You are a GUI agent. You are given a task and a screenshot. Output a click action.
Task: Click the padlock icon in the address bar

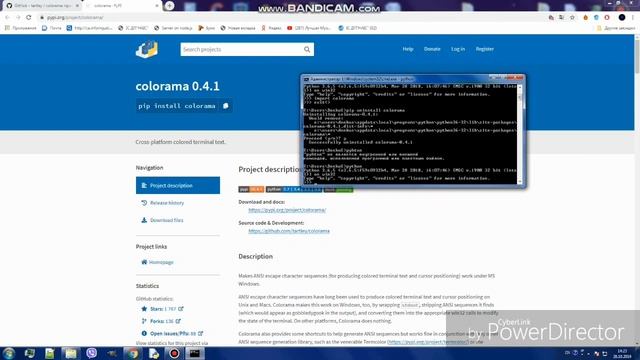(42, 18)
